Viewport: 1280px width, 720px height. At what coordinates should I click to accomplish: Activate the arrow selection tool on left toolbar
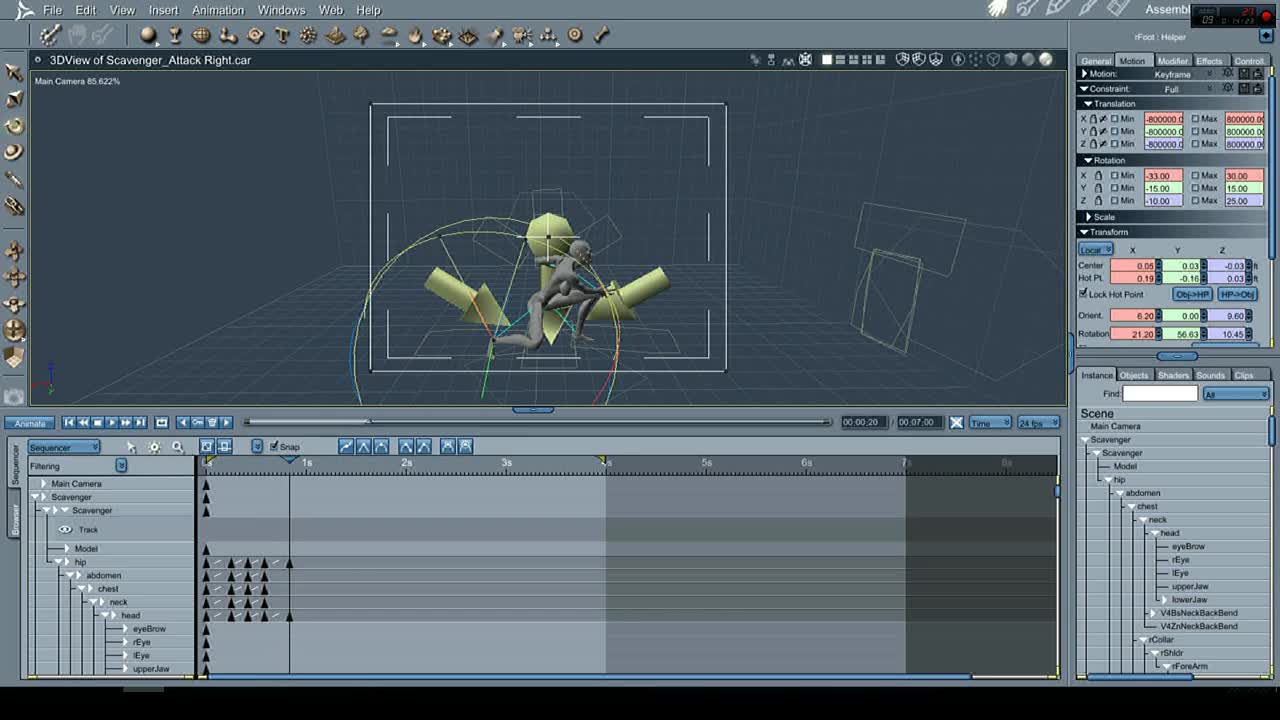[x=14, y=72]
